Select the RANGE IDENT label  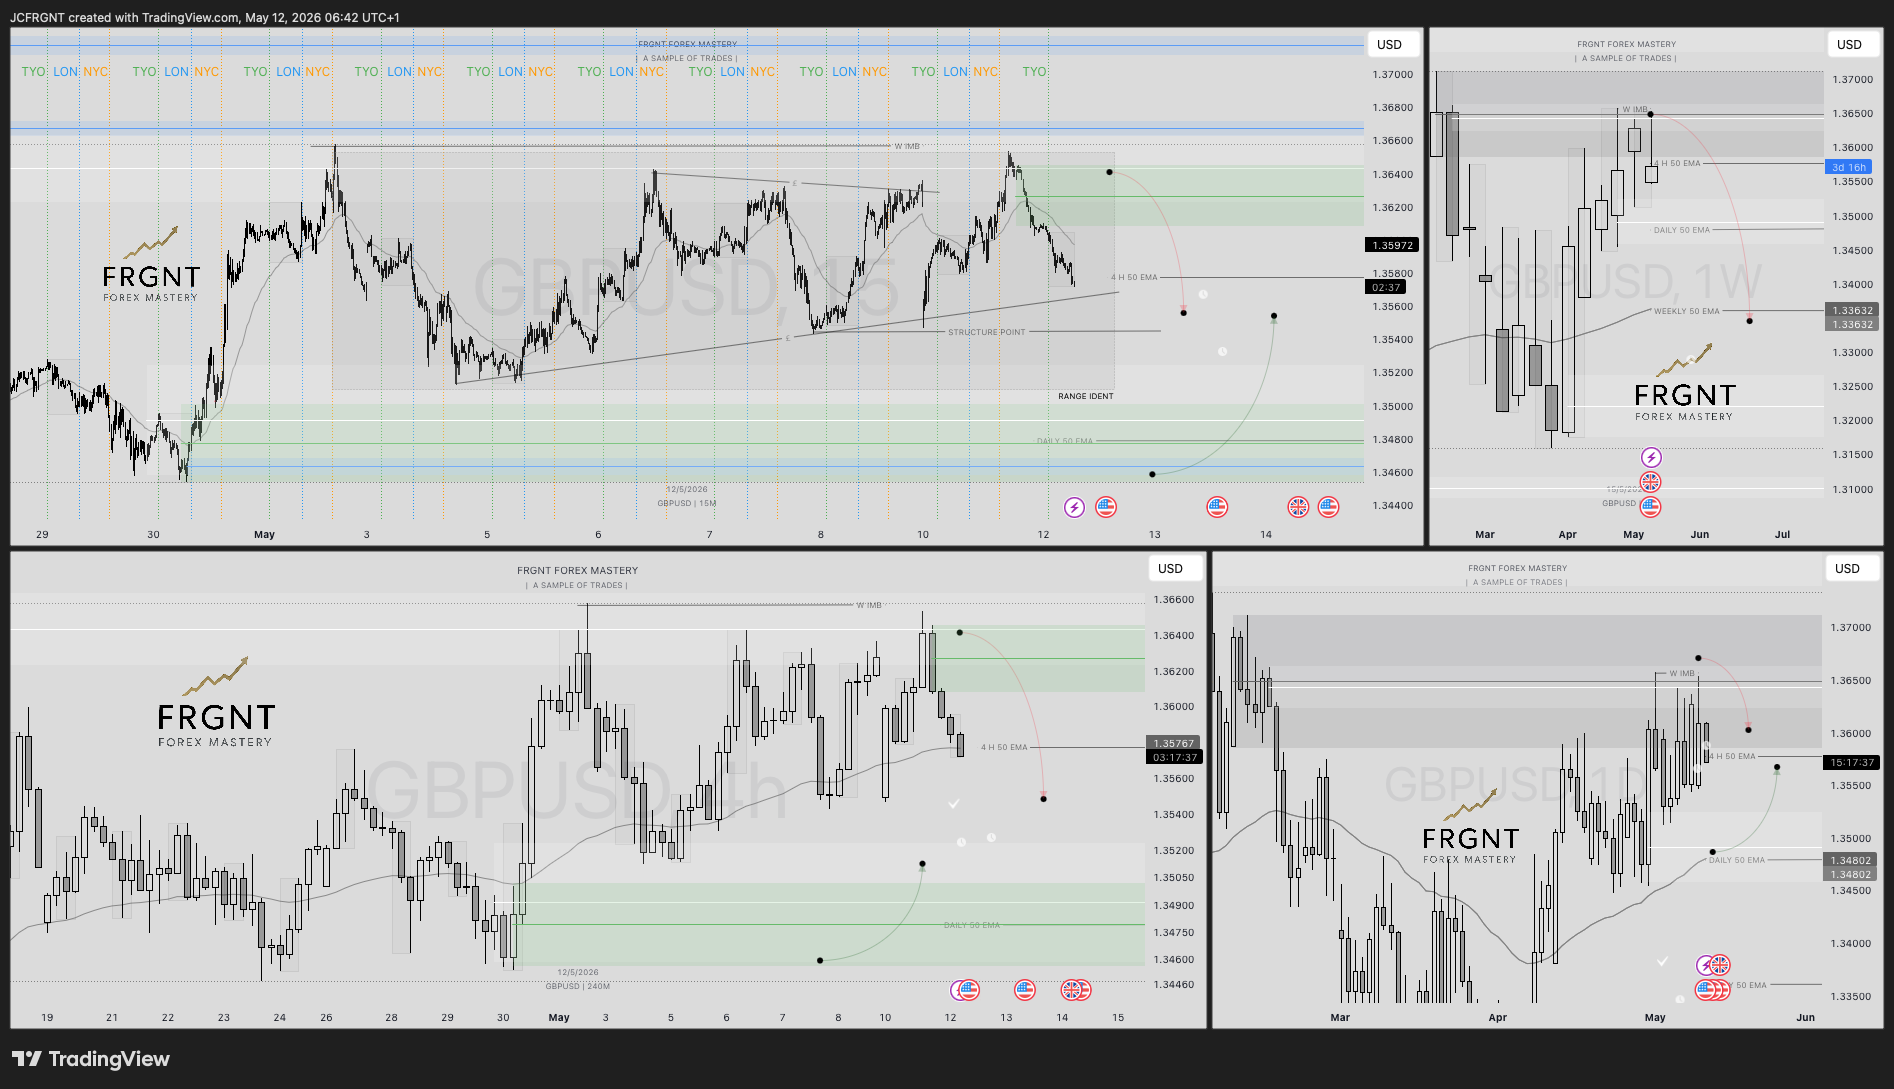tap(1086, 396)
